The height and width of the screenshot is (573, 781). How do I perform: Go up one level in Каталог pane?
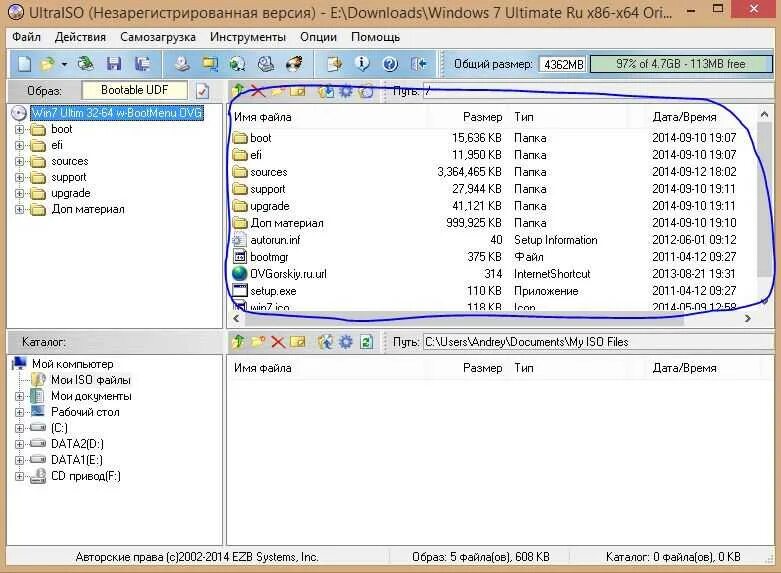pyautogui.click(x=238, y=342)
